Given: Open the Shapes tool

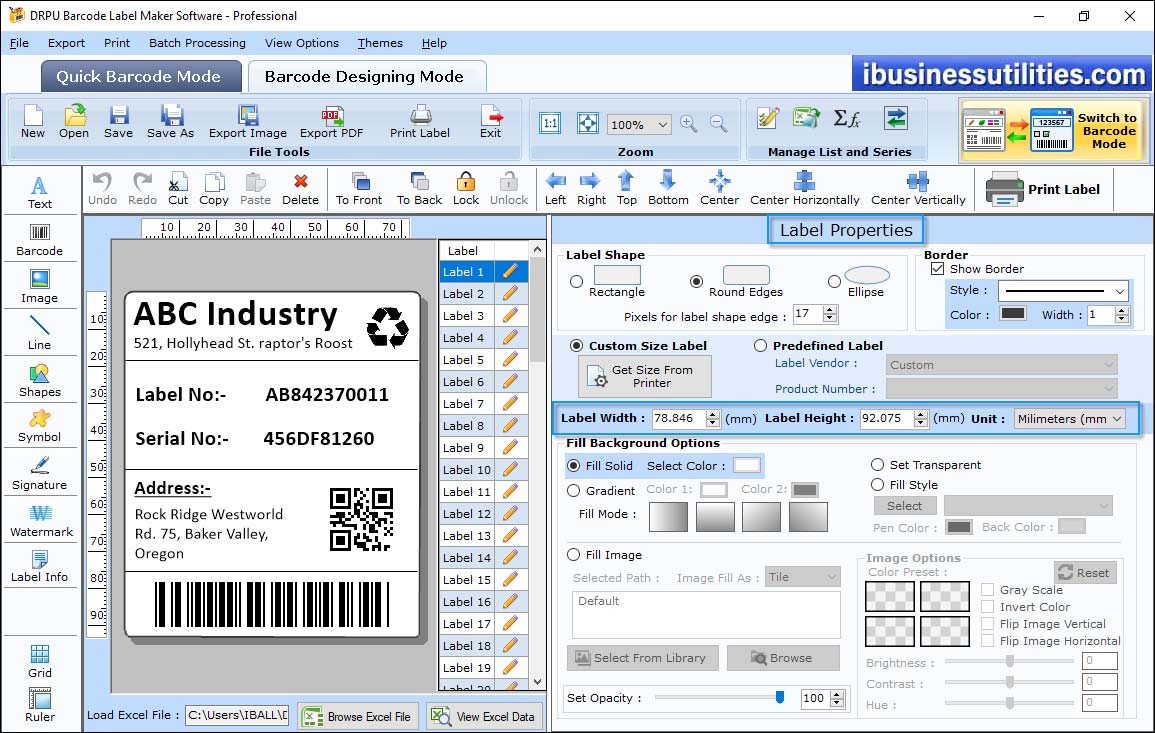Looking at the screenshot, I should coord(40,381).
